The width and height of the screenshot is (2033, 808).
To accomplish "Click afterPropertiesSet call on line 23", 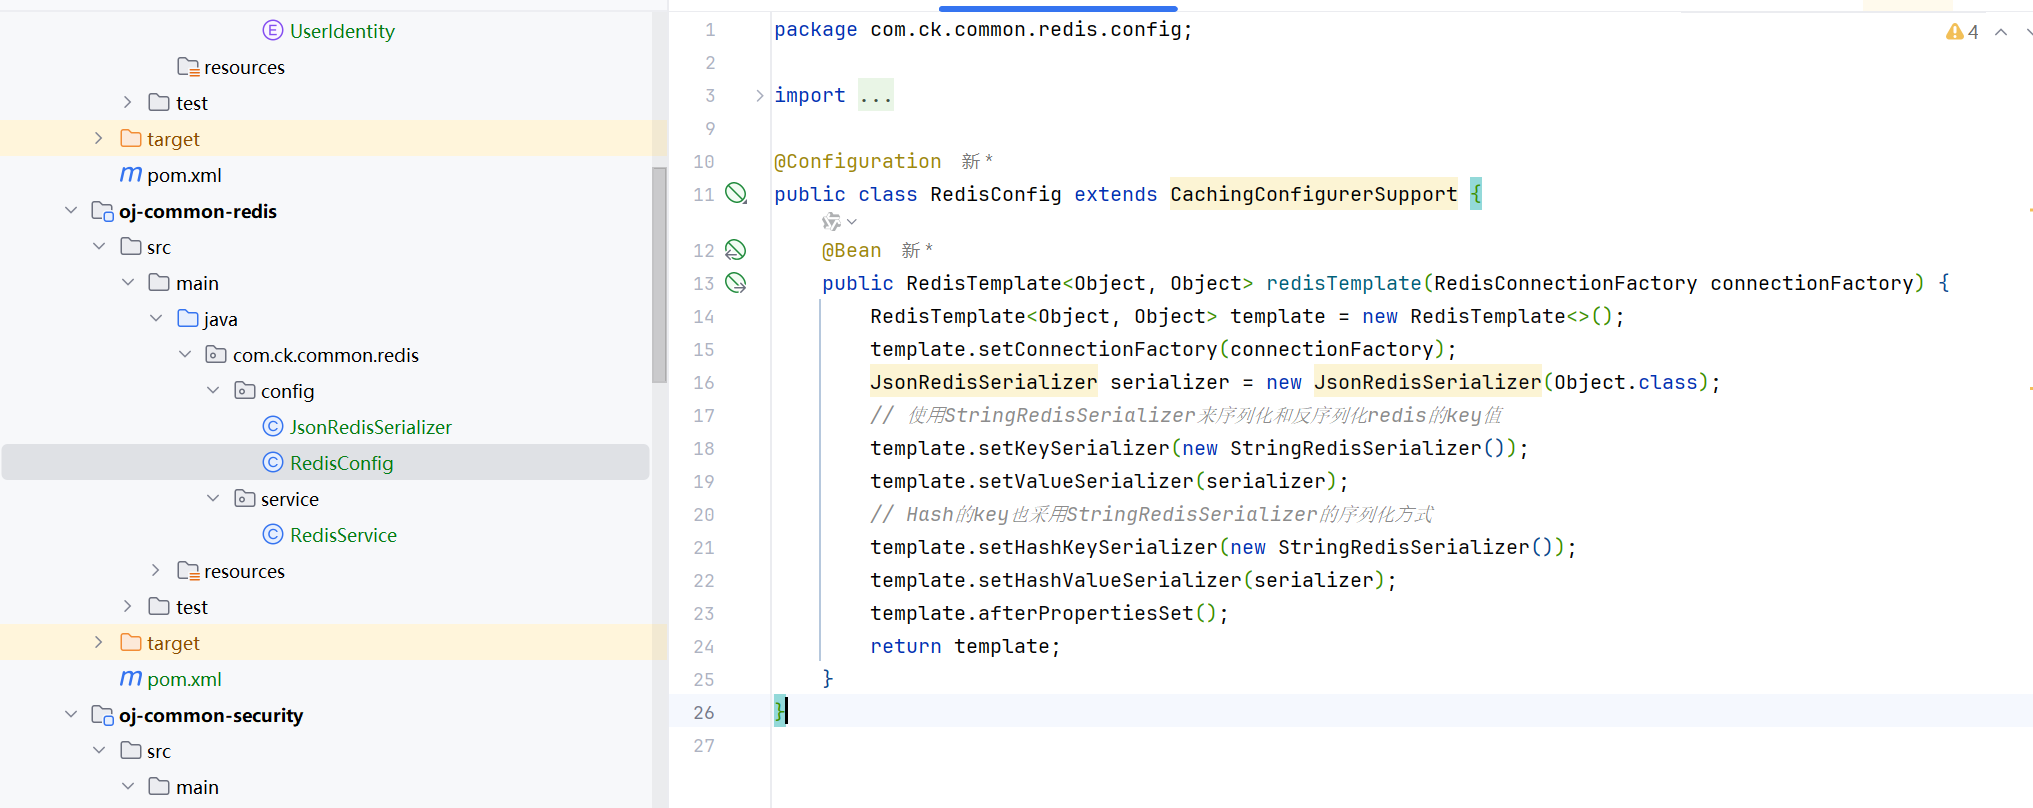I will click(1085, 613).
